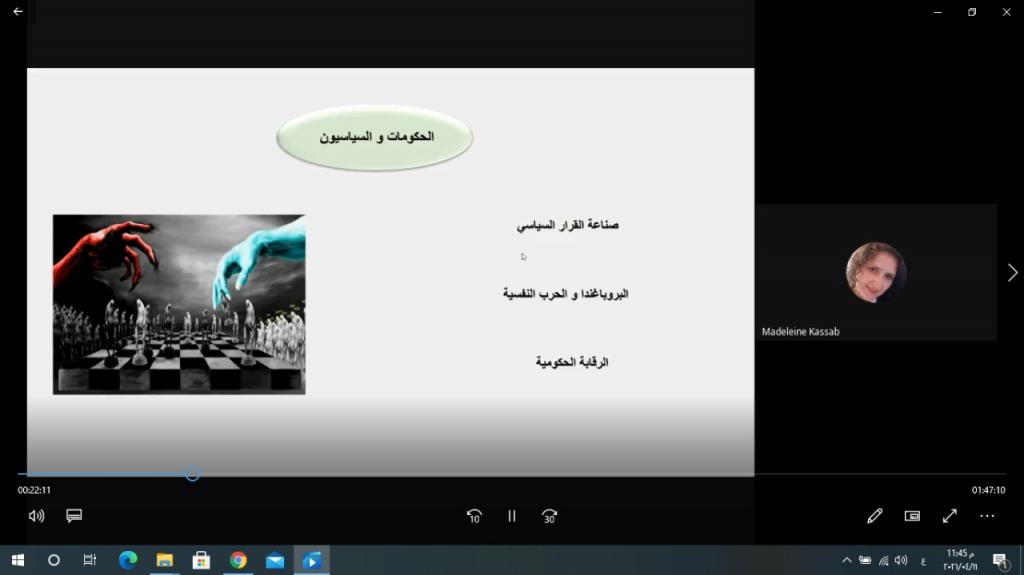
Task: Open File Explorer from the taskbar
Action: (165, 560)
